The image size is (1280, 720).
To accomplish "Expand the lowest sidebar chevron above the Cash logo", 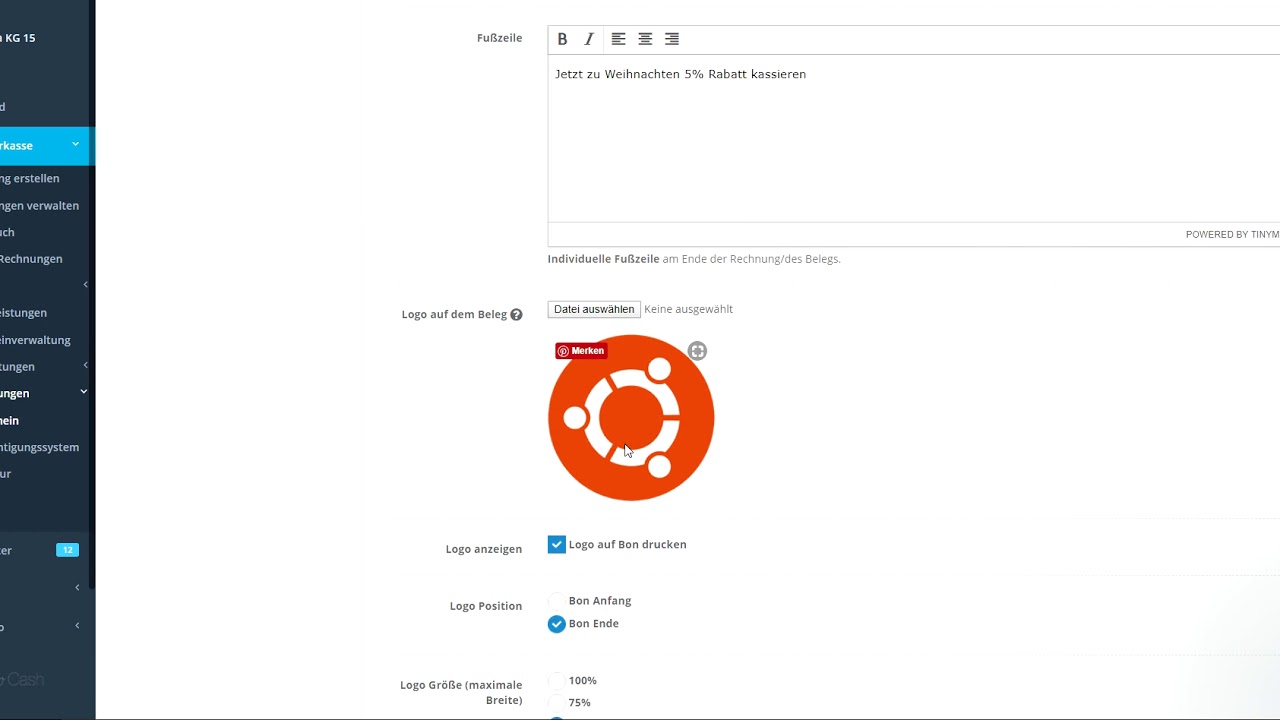I will pos(77,626).
